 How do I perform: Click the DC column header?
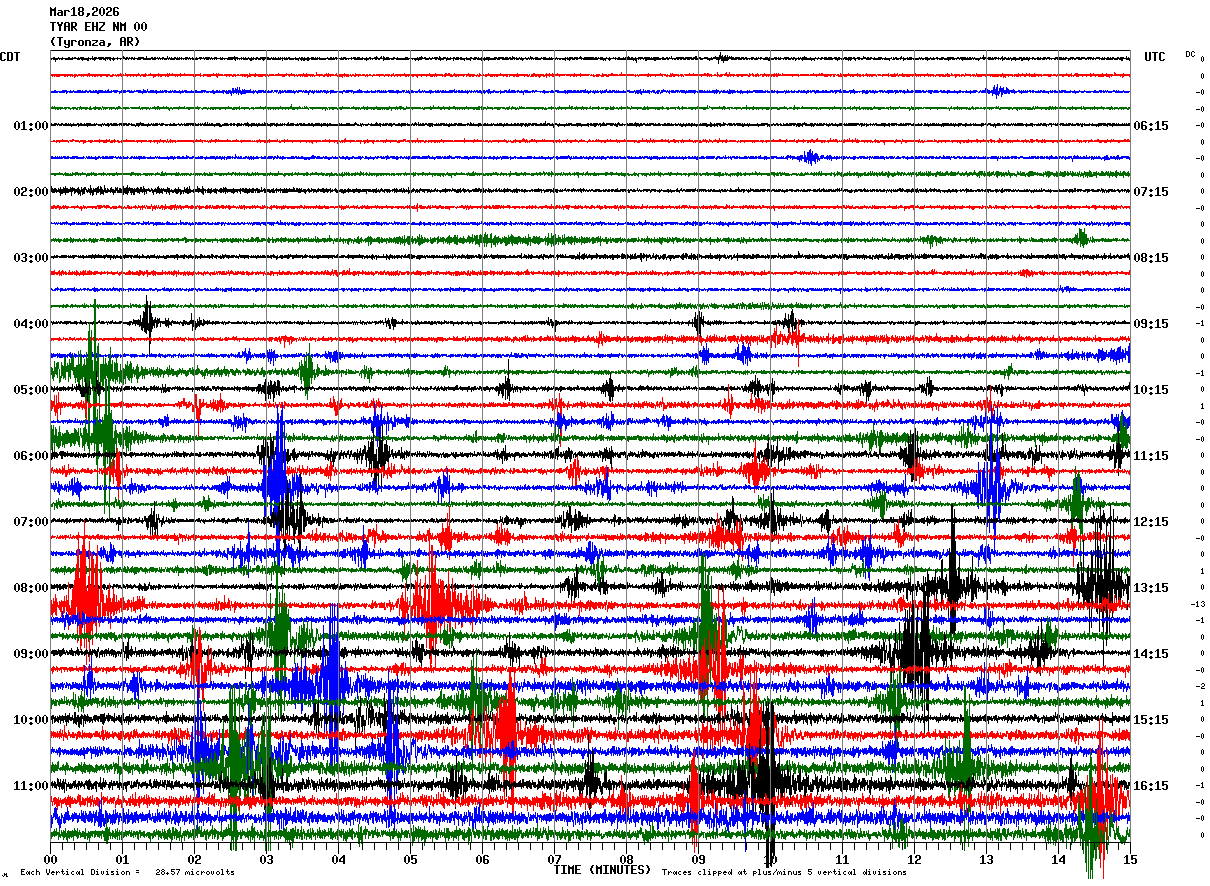click(1190, 54)
